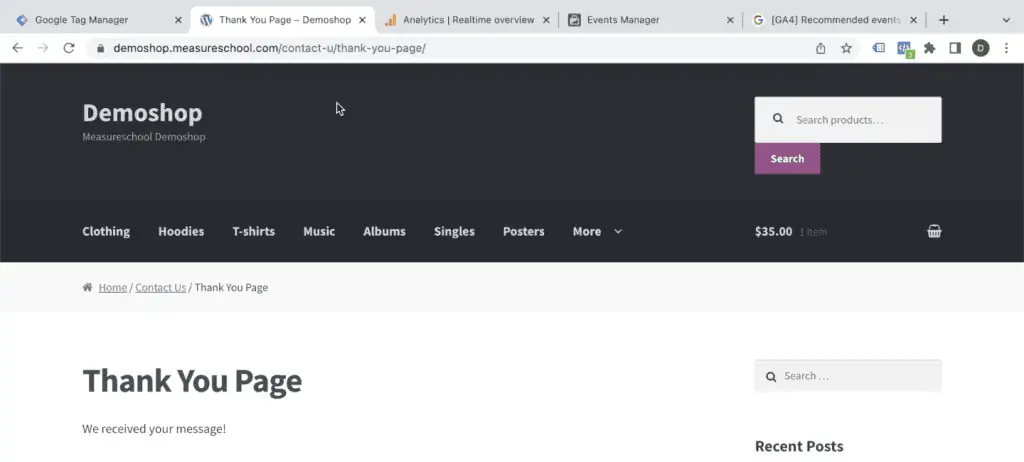Screen dimensions: 1024x462
Task: Click the extension icon with green badge
Action: click(x=904, y=49)
